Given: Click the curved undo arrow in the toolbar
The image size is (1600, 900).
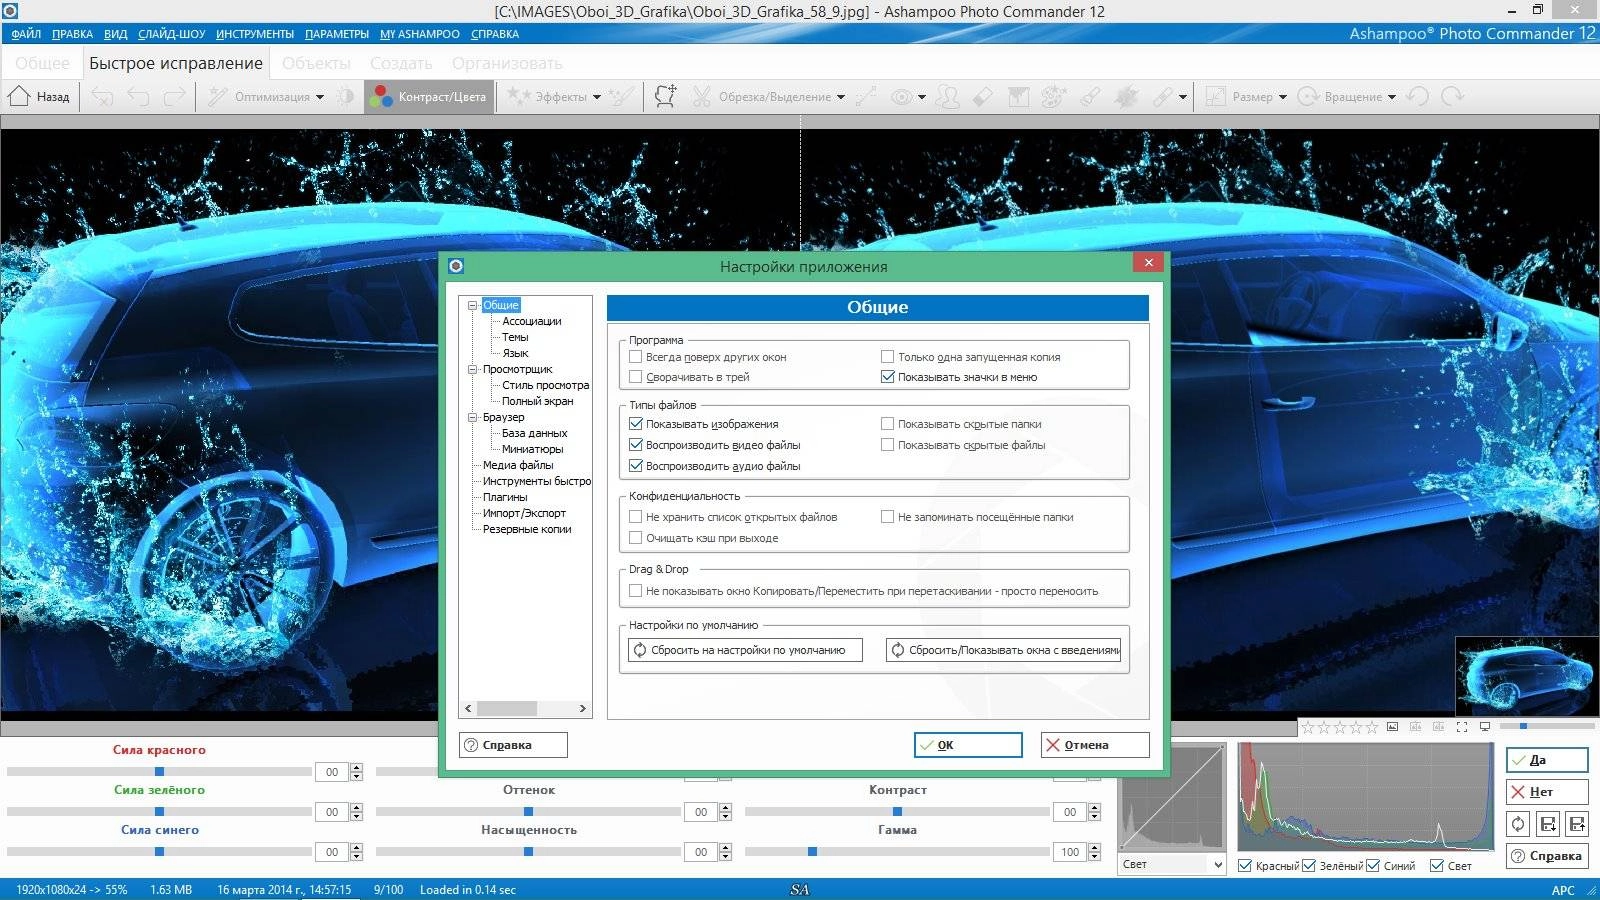Looking at the screenshot, I should tap(138, 96).
